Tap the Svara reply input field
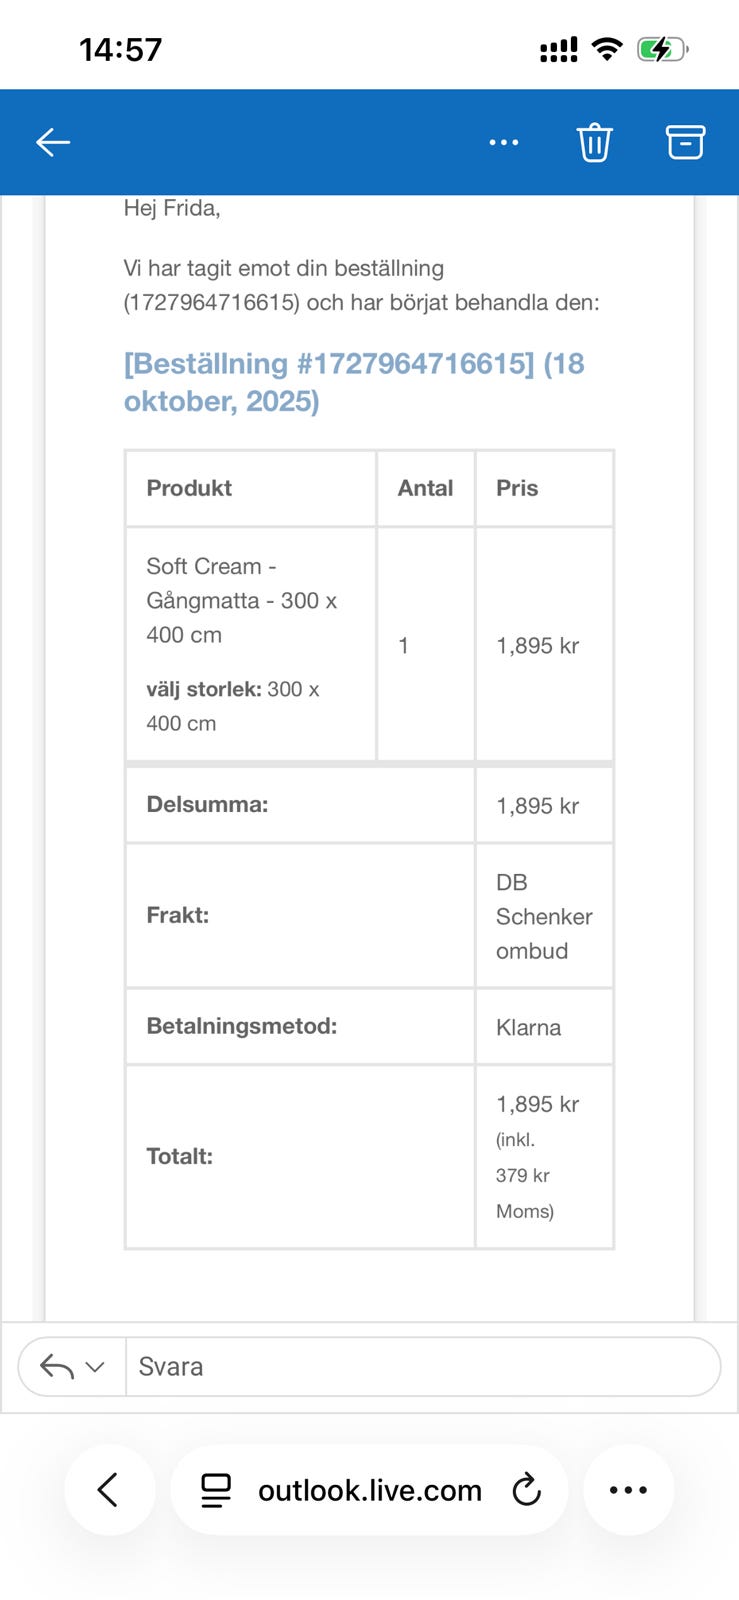This screenshot has height=1600, width=739. (x=420, y=1366)
